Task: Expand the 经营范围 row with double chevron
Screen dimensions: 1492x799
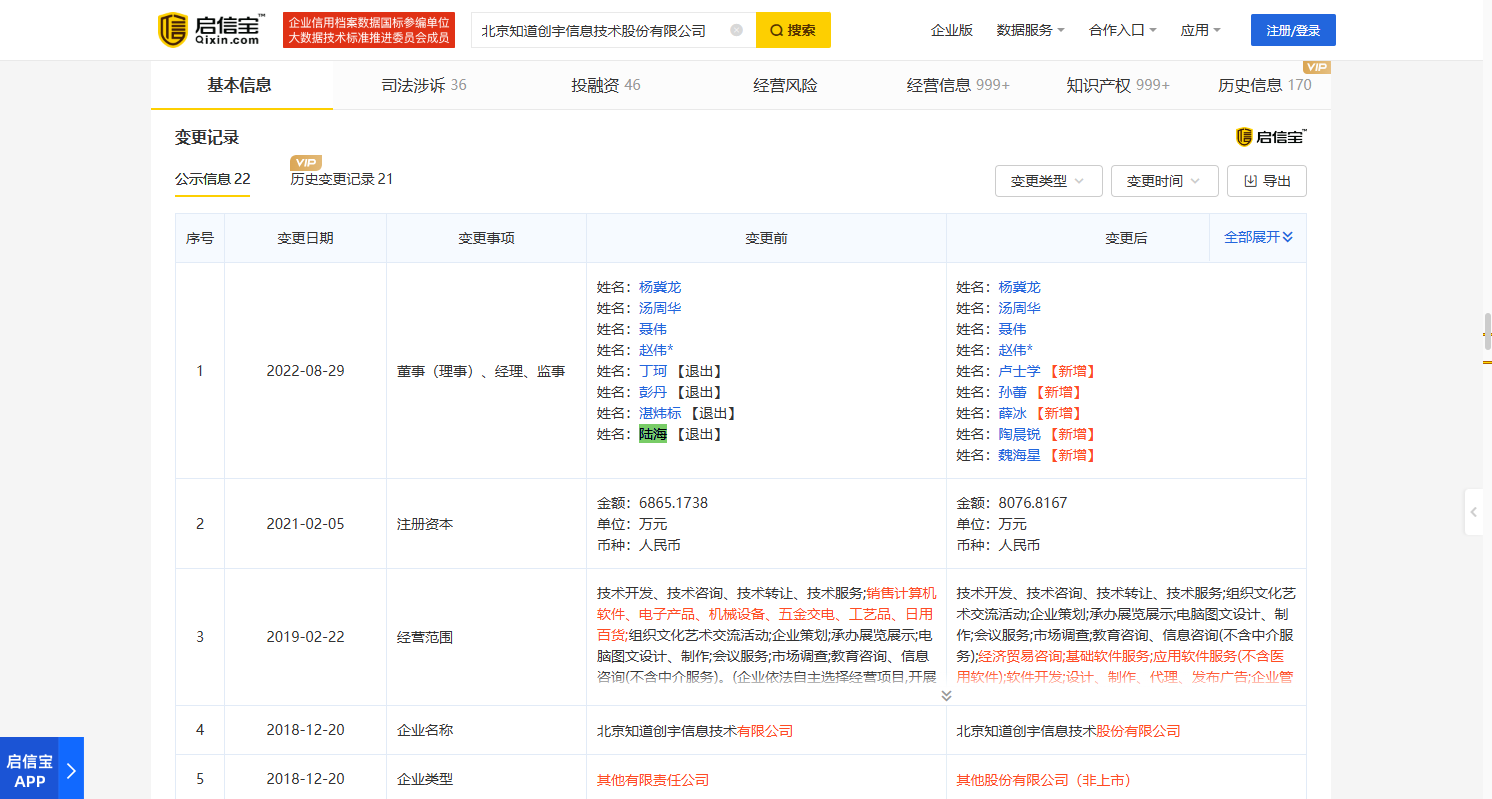Action: (946, 695)
